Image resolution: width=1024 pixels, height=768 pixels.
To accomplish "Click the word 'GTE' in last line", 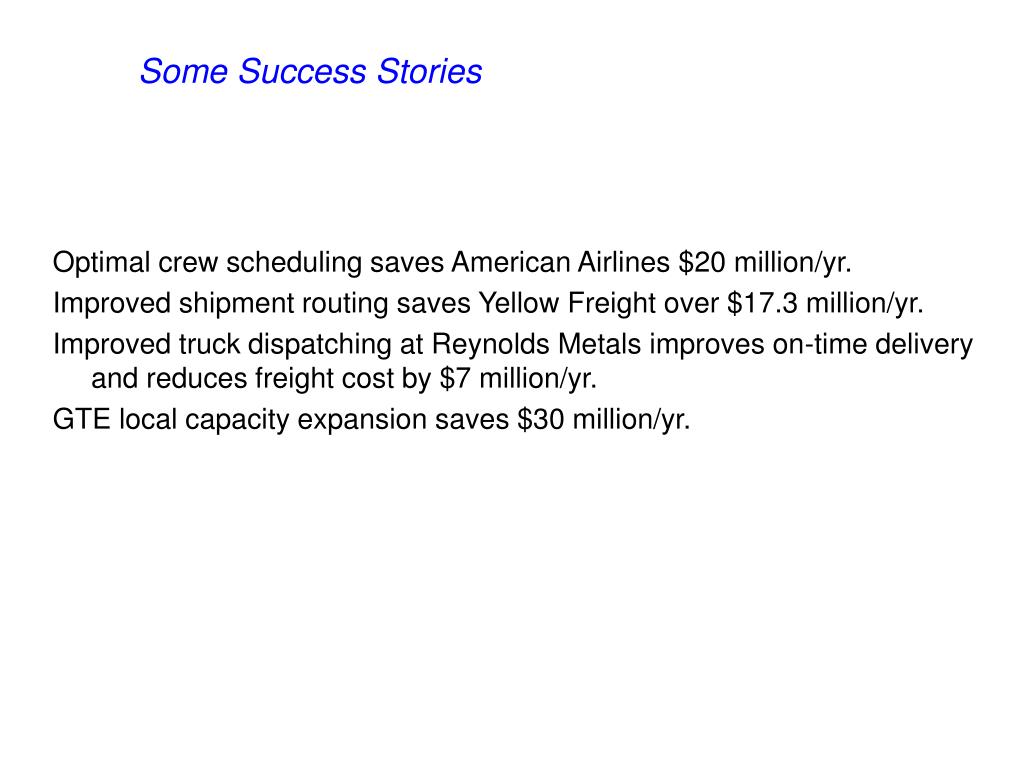I will point(82,419).
